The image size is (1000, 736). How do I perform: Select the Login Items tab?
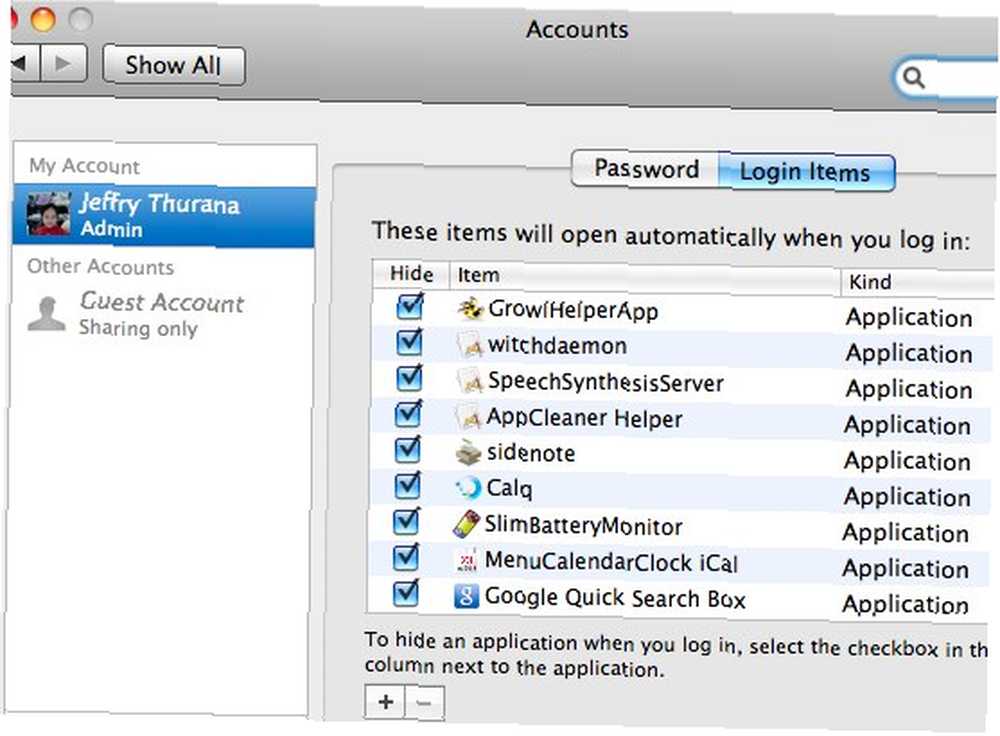coord(806,172)
